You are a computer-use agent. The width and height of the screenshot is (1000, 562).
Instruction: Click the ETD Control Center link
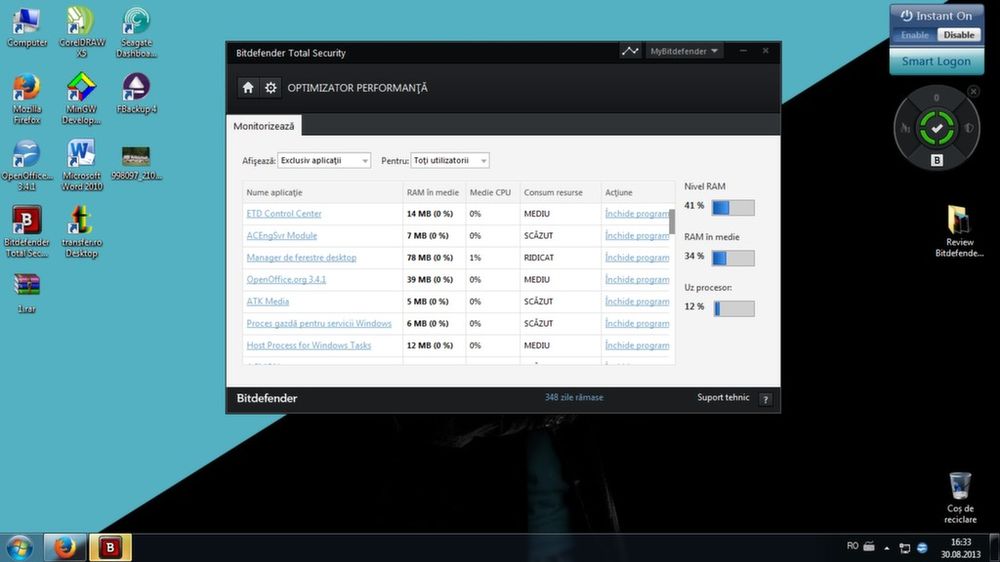coord(284,214)
